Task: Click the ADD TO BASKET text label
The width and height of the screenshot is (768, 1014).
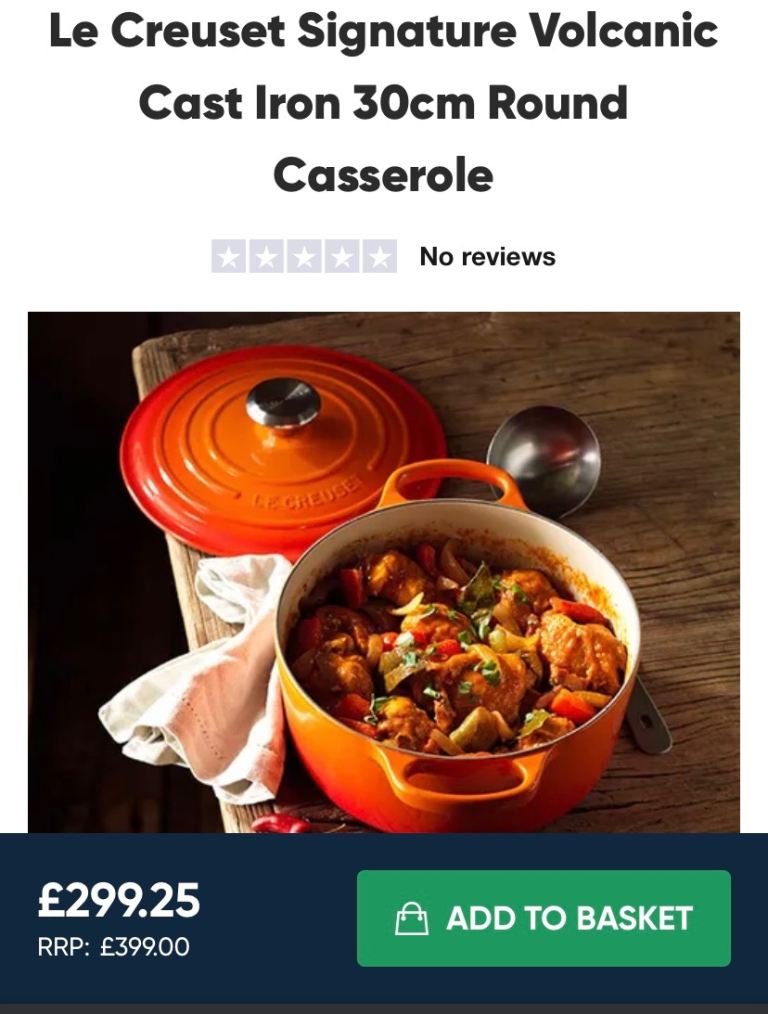Action: tap(570, 918)
